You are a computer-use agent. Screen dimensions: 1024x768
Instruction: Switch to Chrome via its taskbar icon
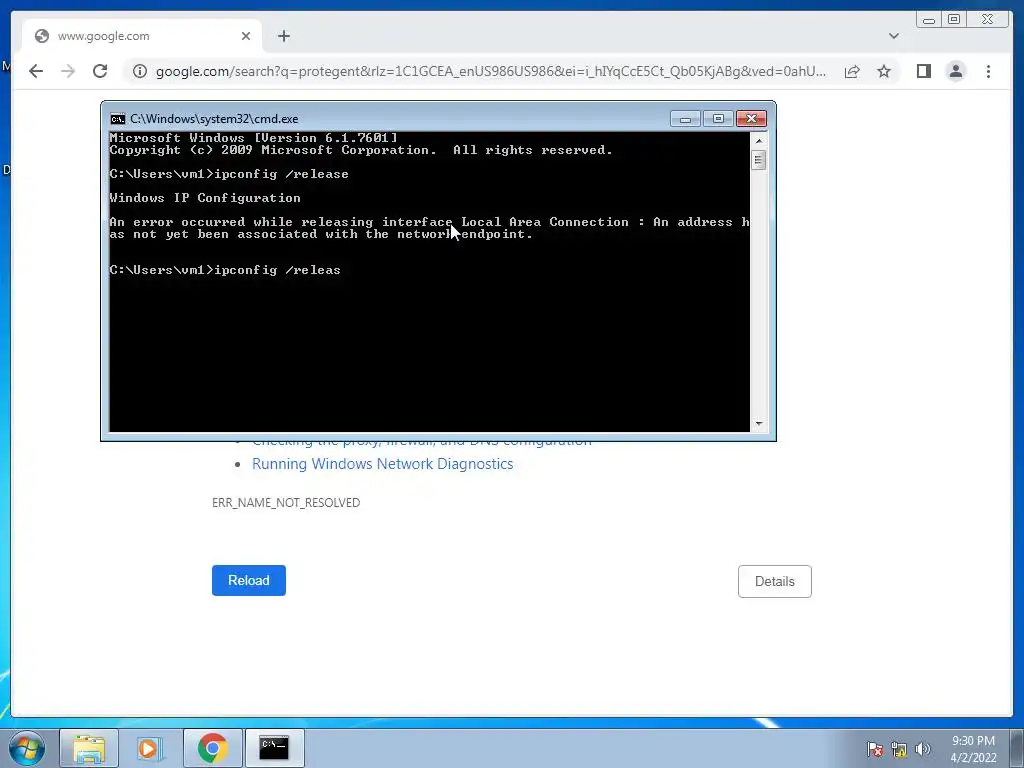click(x=213, y=748)
